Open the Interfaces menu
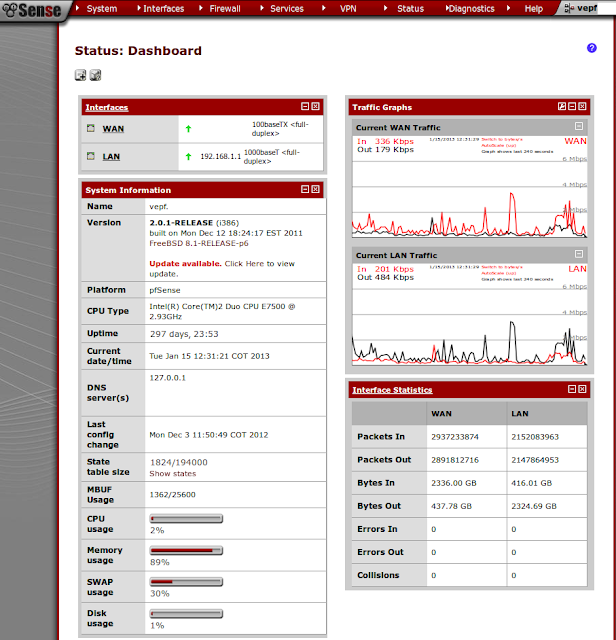 163,9
